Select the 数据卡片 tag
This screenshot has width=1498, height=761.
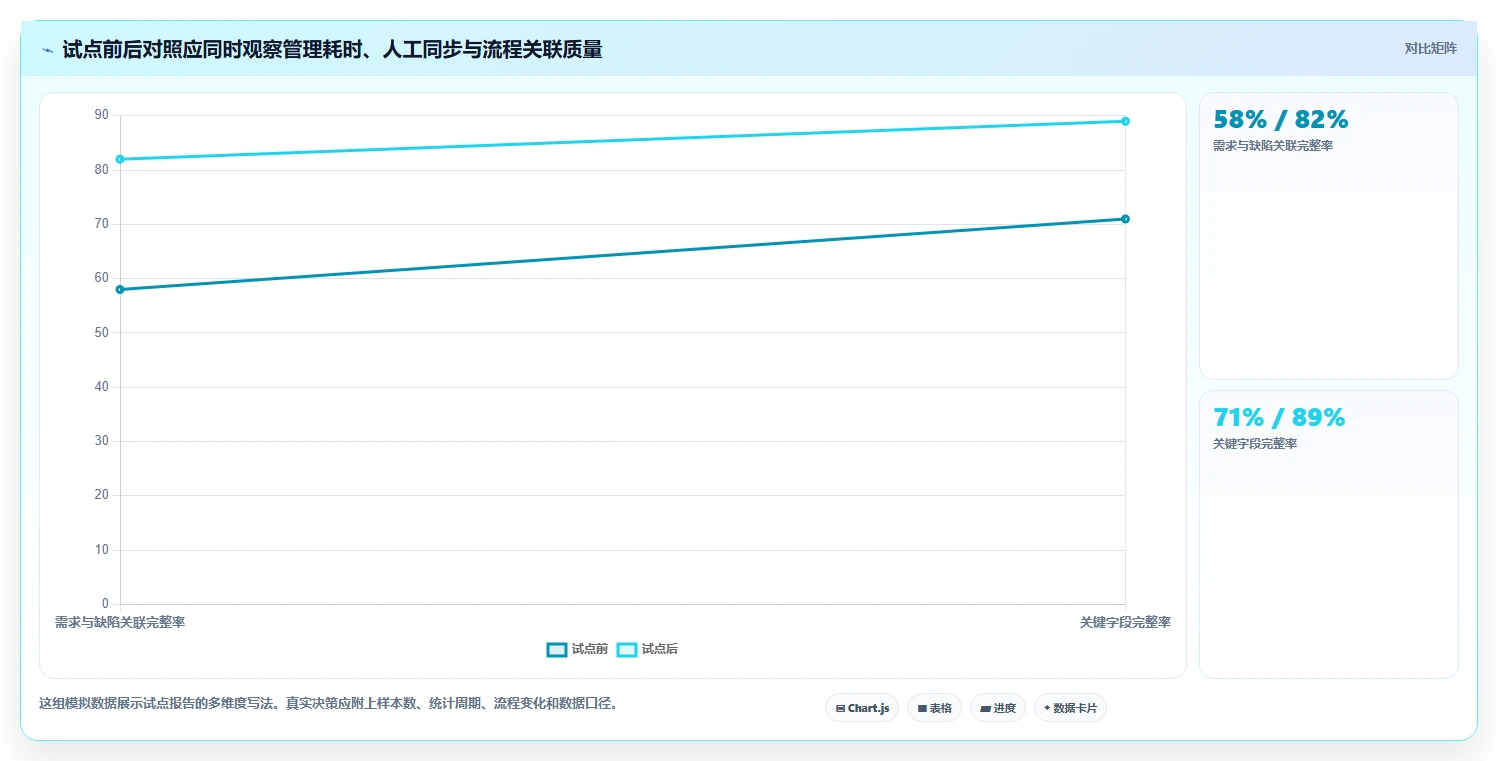click(x=1070, y=708)
